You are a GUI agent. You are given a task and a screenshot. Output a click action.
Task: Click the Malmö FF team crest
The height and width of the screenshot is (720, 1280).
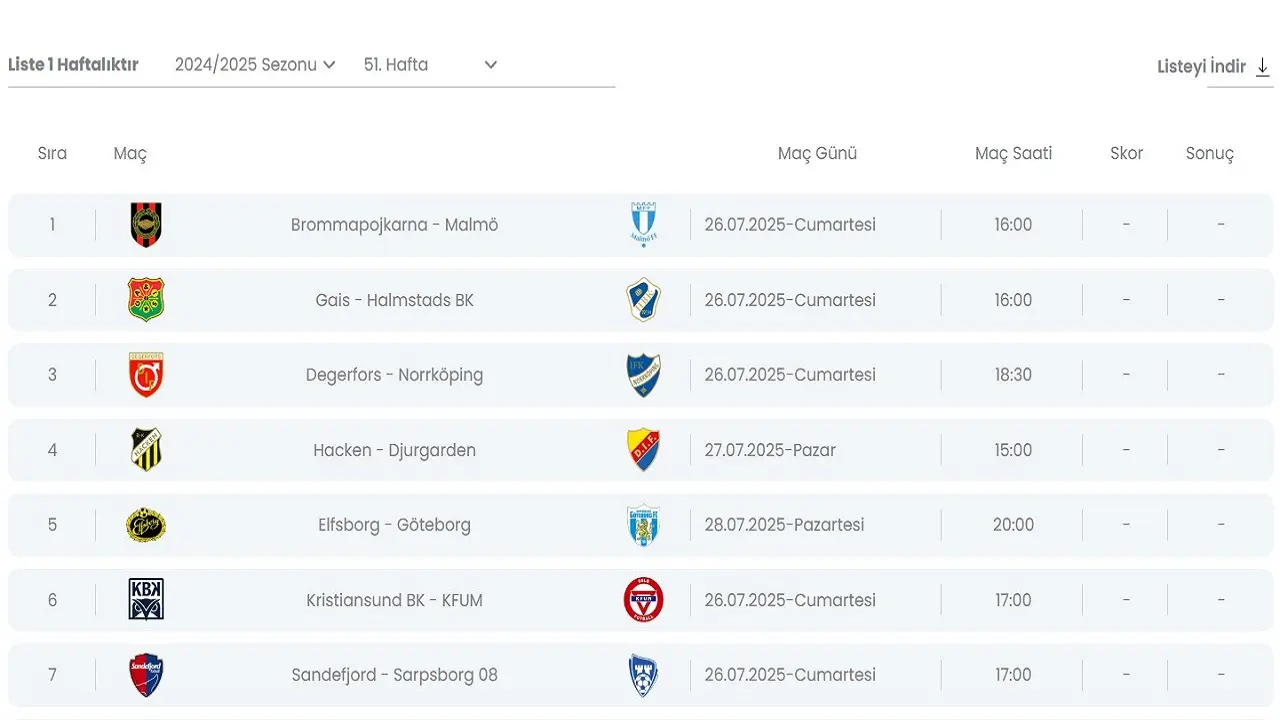643,225
